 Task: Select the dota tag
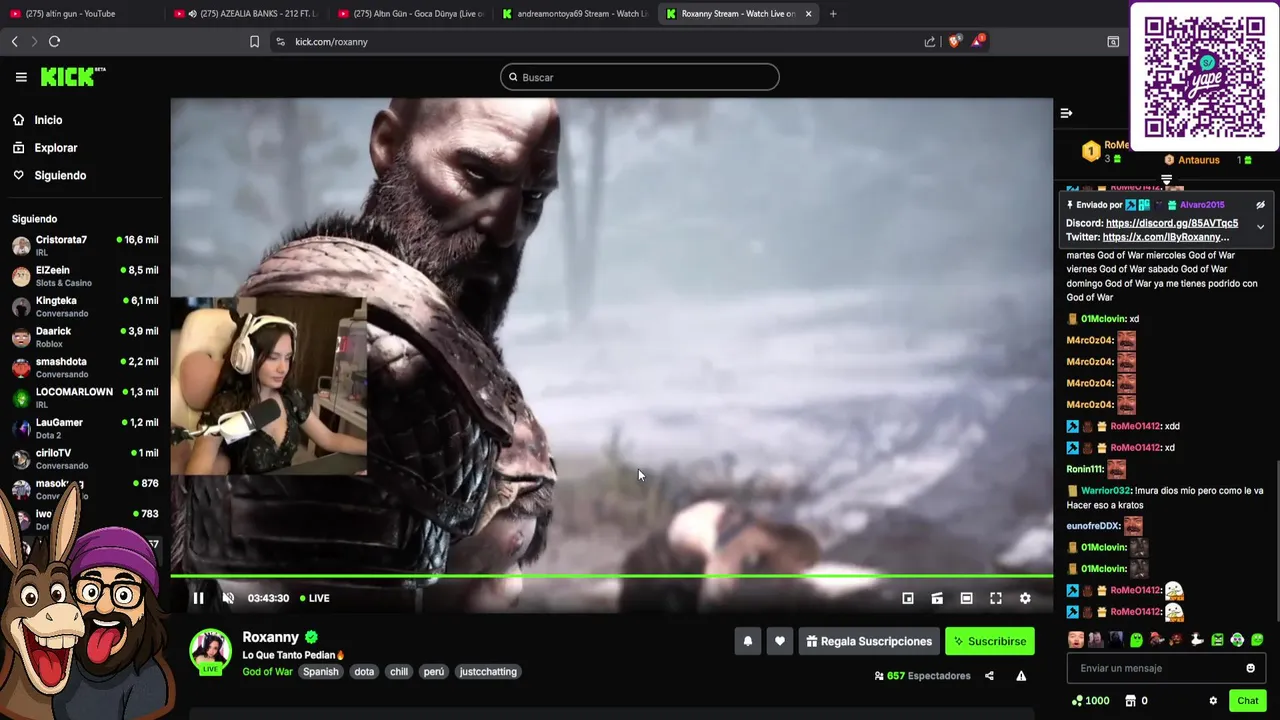364,672
